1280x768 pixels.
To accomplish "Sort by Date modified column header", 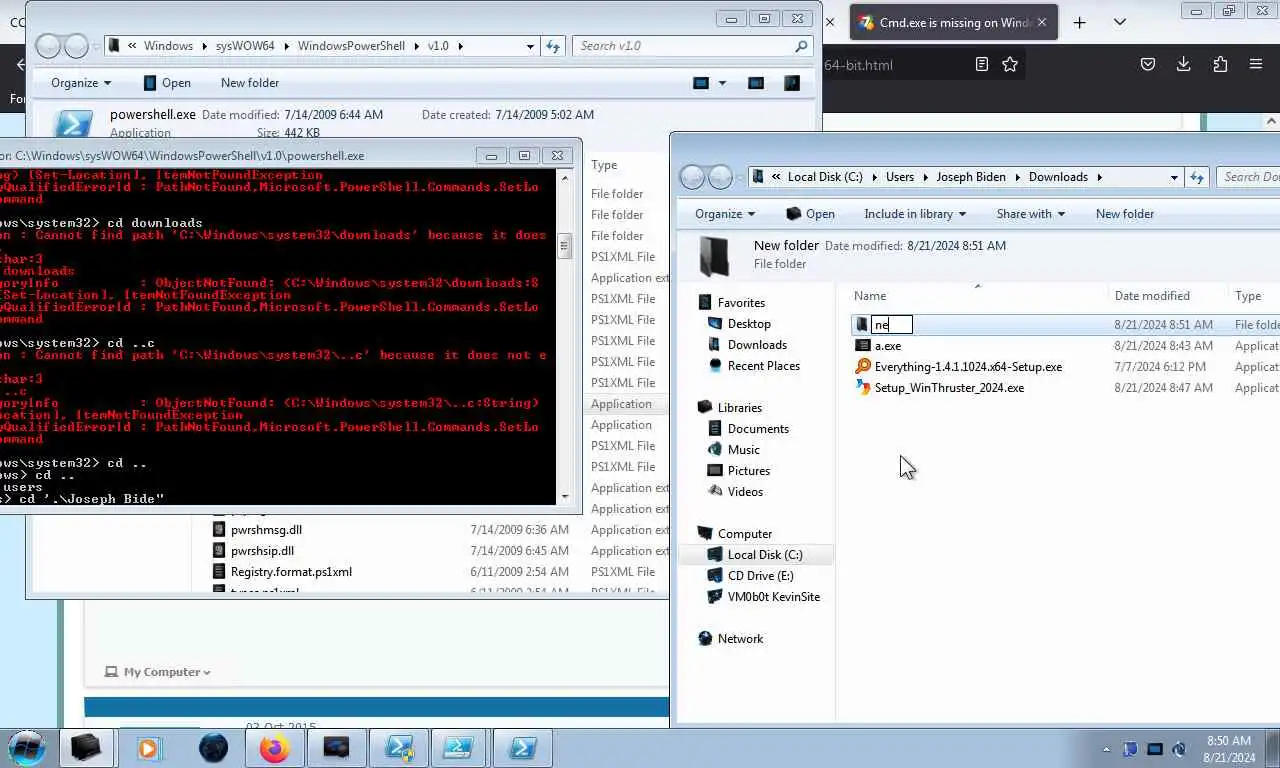I will (1152, 296).
